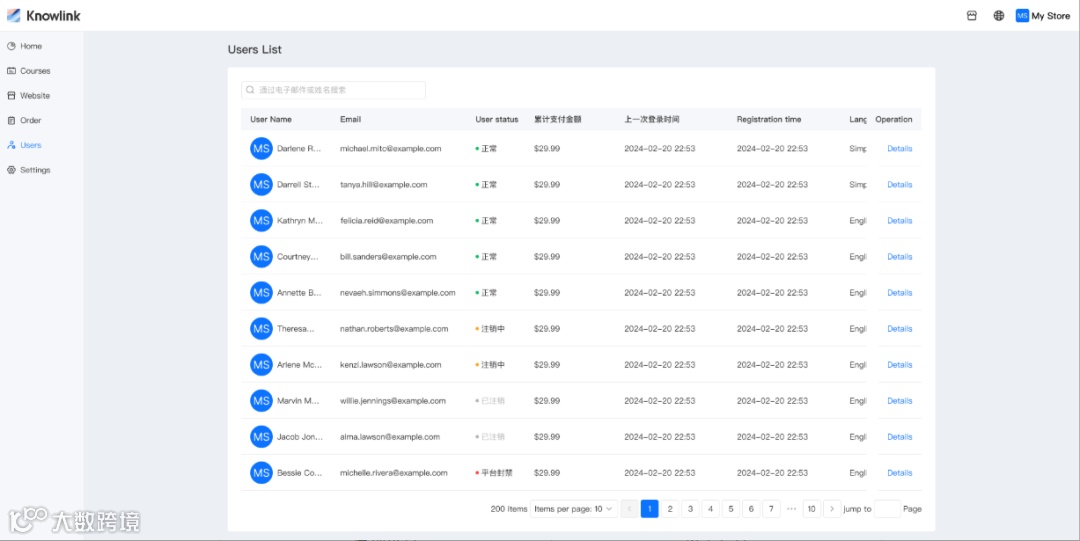The width and height of the screenshot is (1080, 541).
Task: Click Bessie Co... user avatar
Action: pyautogui.click(x=261, y=473)
